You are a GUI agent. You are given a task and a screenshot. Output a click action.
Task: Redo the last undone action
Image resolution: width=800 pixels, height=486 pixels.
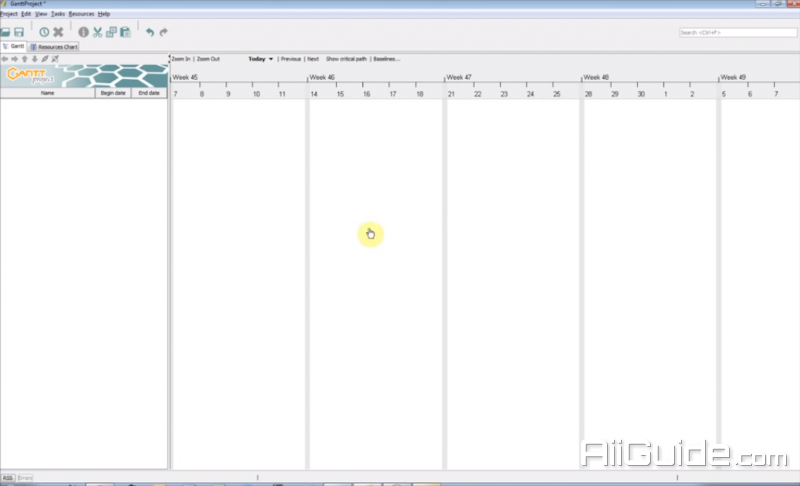coord(163,32)
